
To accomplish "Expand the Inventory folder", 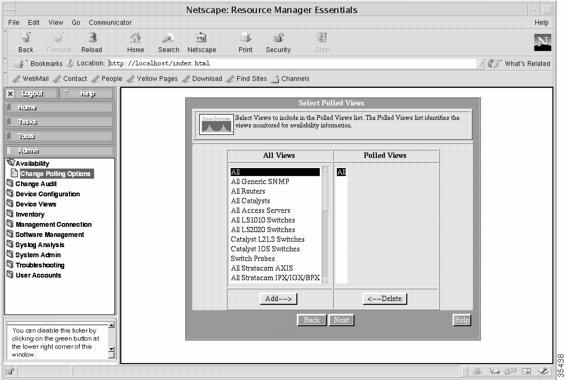I will (26, 214).
